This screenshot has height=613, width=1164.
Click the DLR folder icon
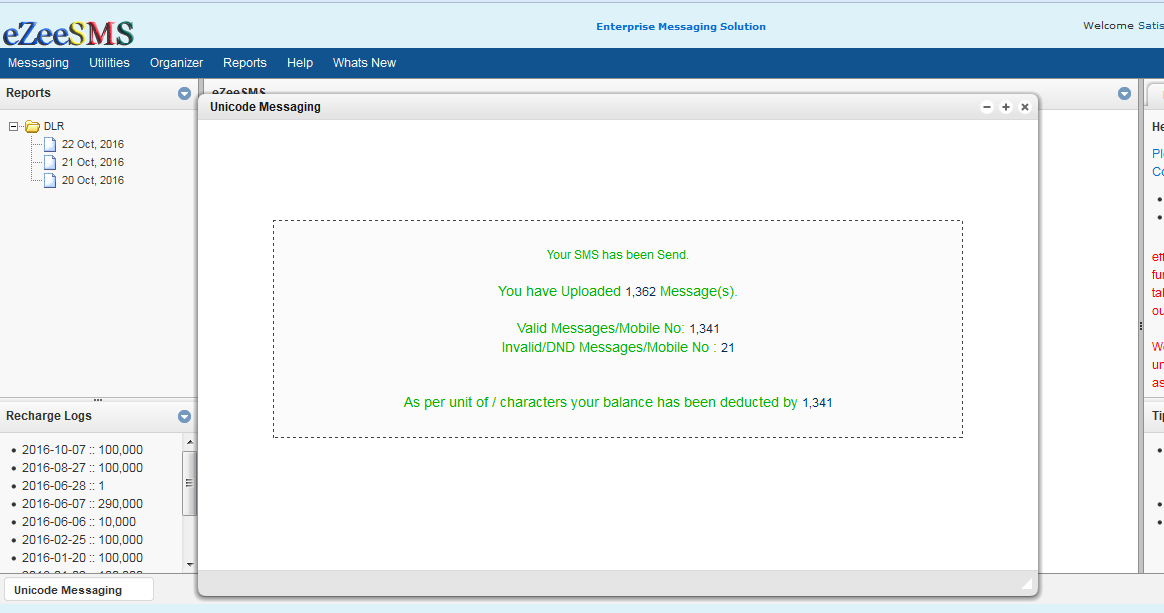(32, 127)
